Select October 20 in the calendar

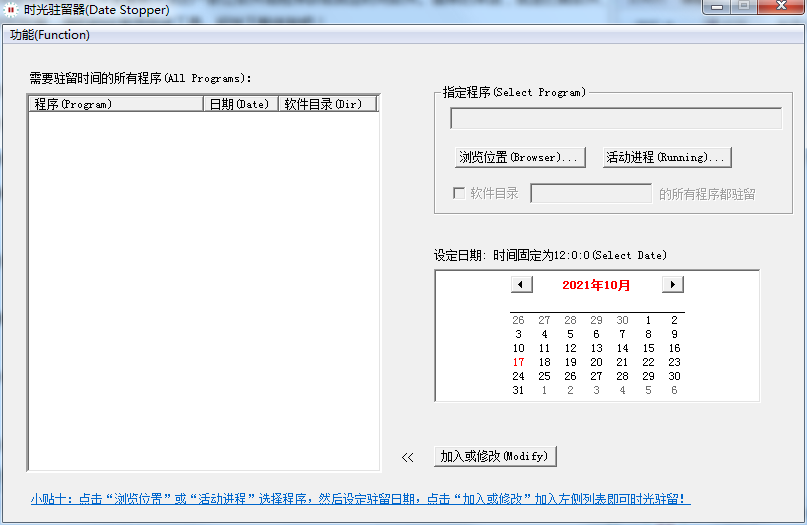597,362
